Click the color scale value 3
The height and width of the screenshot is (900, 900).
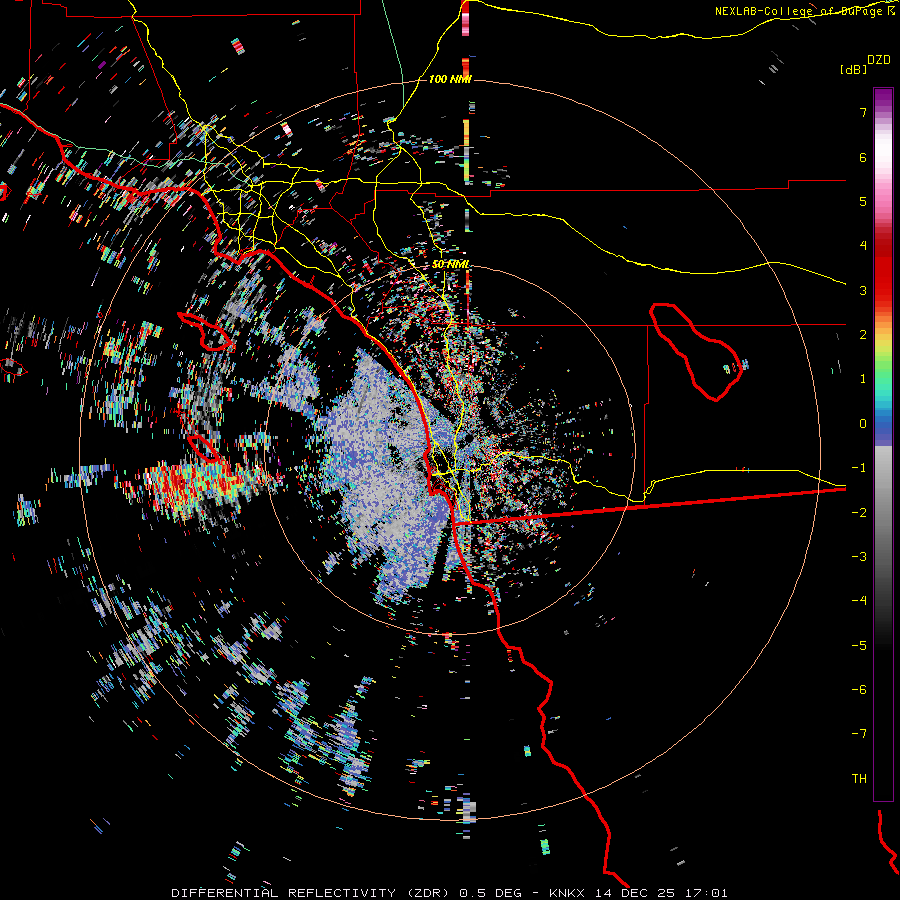click(863, 290)
